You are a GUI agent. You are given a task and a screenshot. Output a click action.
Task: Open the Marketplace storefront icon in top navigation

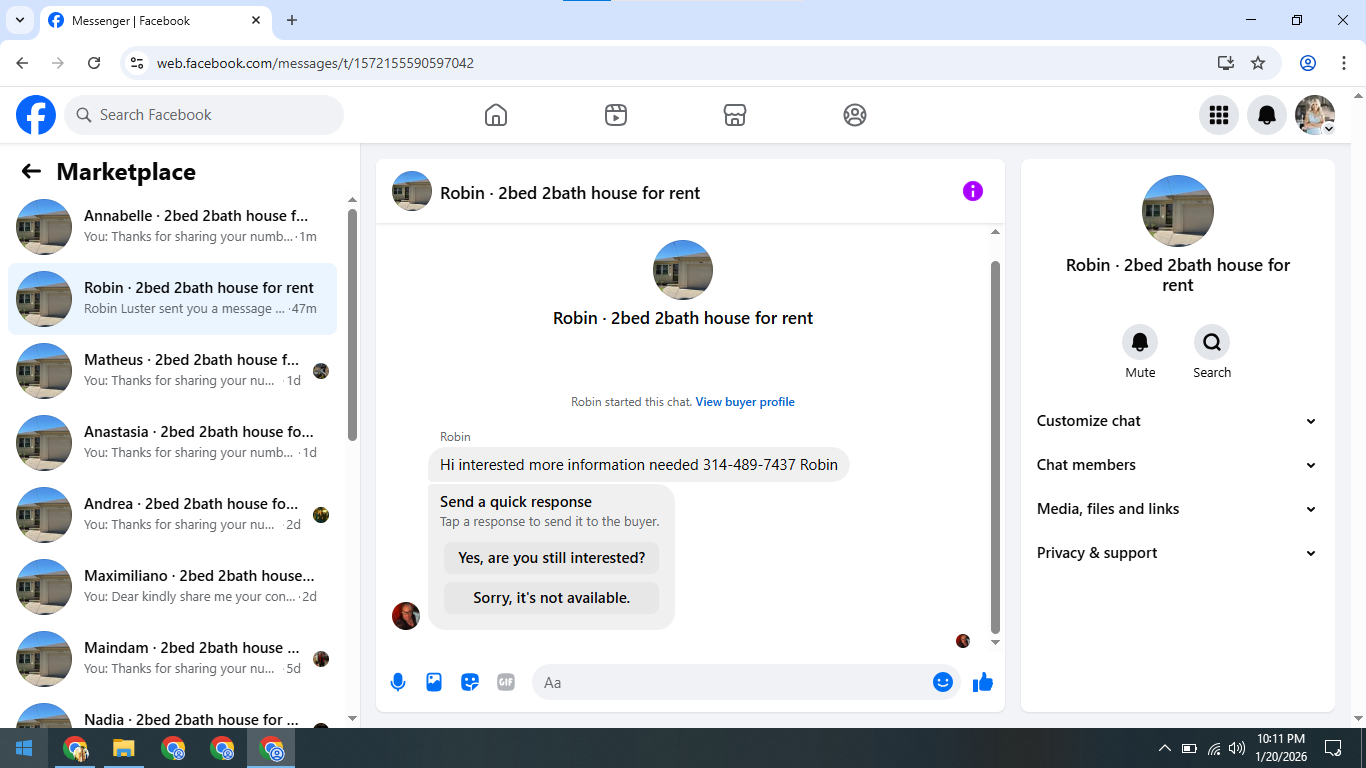pyautogui.click(x=735, y=115)
